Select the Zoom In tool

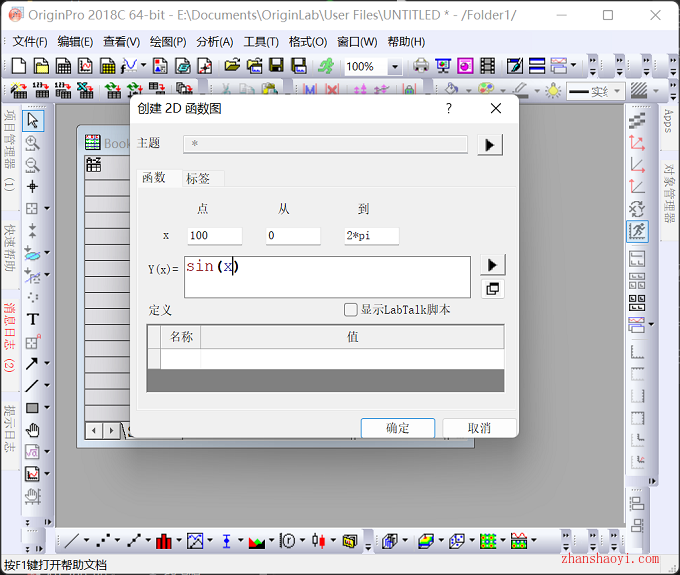point(33,143)
